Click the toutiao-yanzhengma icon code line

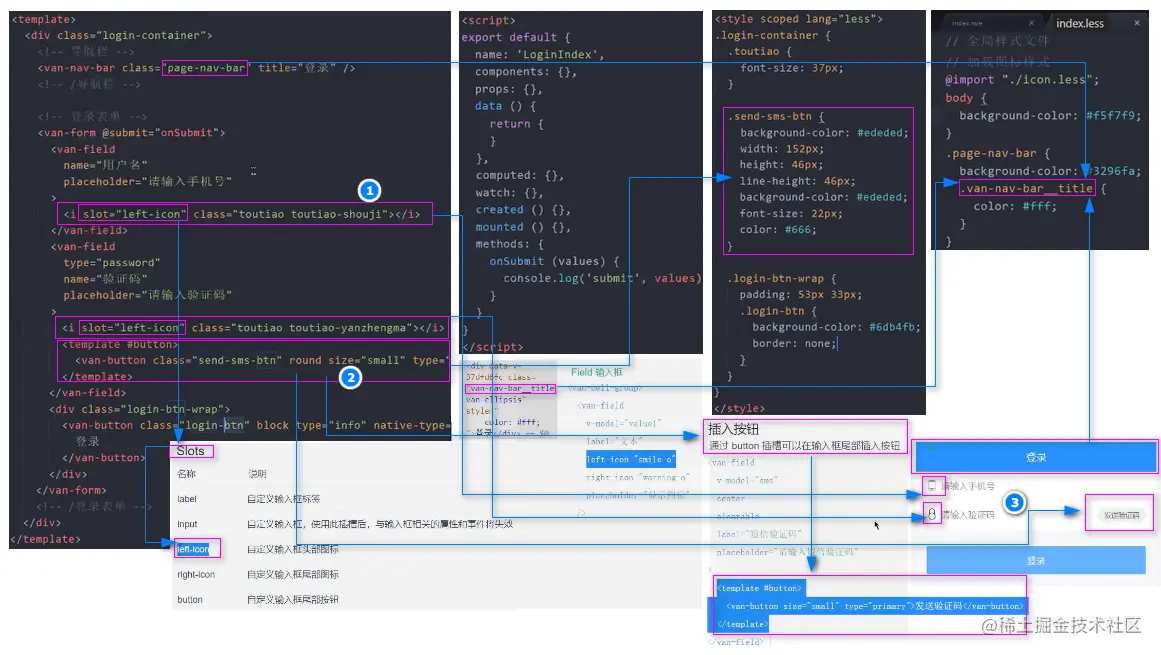point(253,328)
